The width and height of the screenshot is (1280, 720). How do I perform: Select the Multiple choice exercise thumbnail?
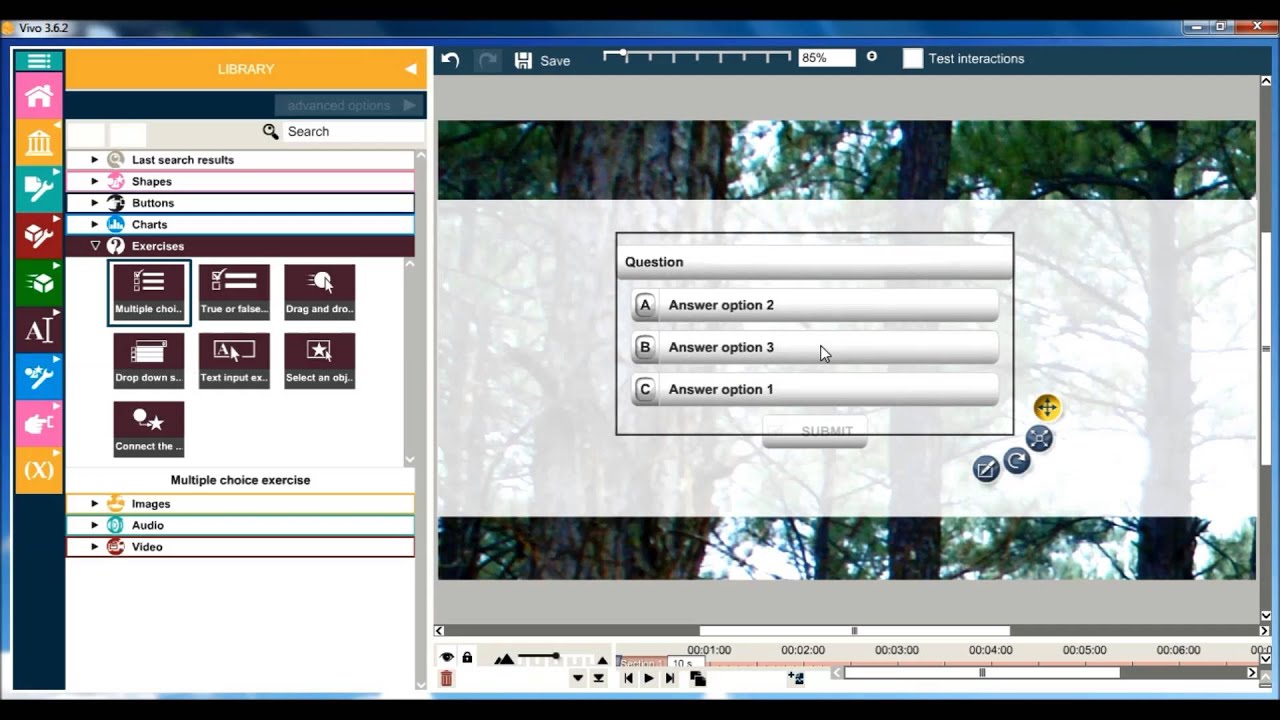(149, 292)
